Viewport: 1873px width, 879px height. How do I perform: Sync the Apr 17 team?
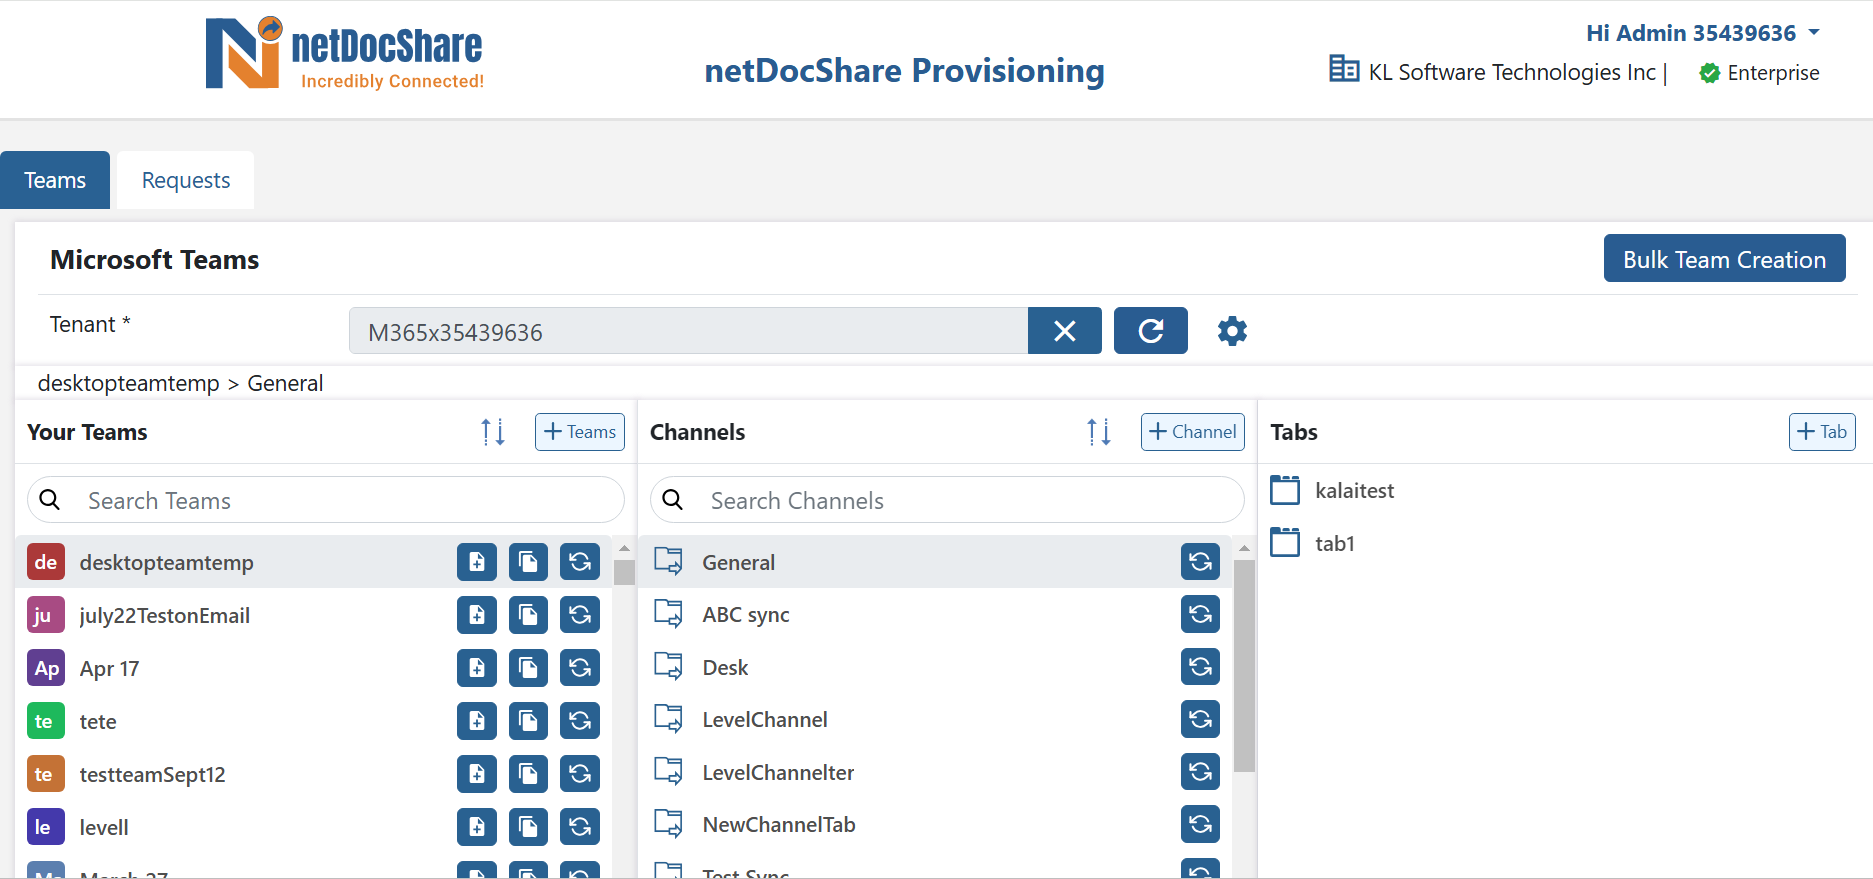580,668
